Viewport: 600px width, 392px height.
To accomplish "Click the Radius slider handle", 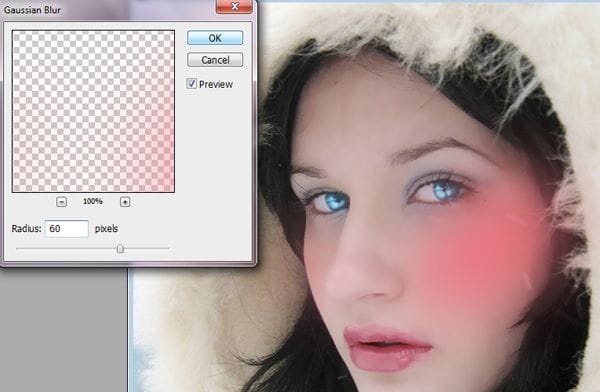I will tap(120, 249).
